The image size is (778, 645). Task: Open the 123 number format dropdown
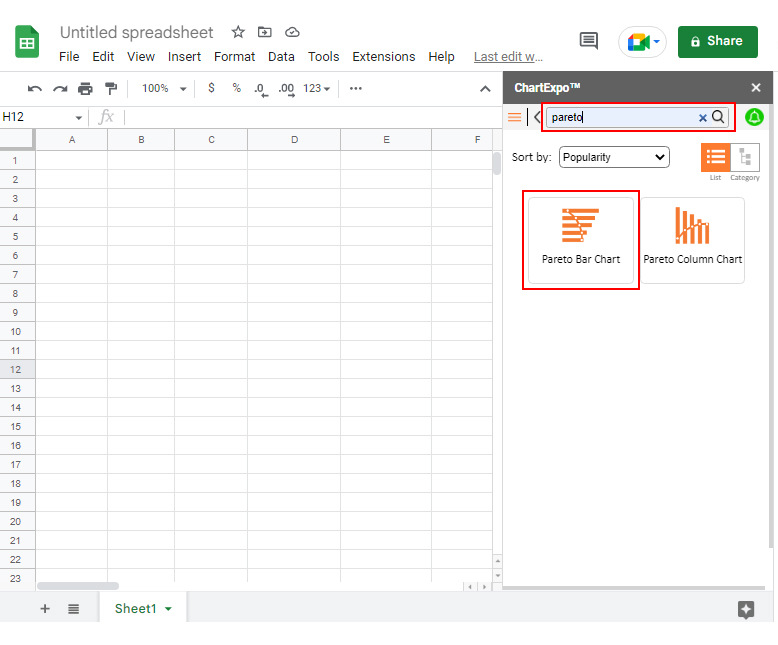317,89
